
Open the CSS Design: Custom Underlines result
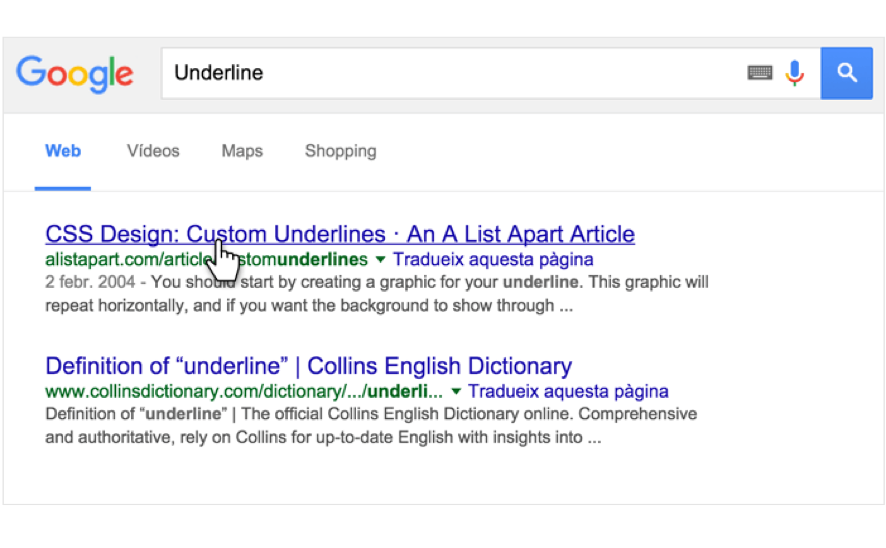[x=340, y=234]
